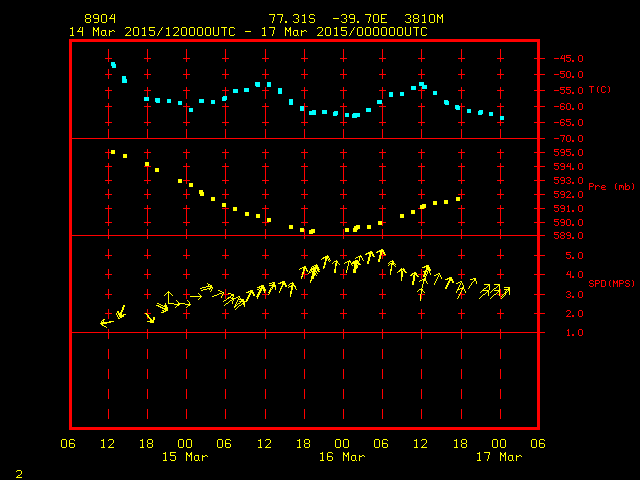The height and width of the screenshot is (480, 640).
Task: Click the 00 hour label above 17 Mar
Action: click(x=499, y=444)
